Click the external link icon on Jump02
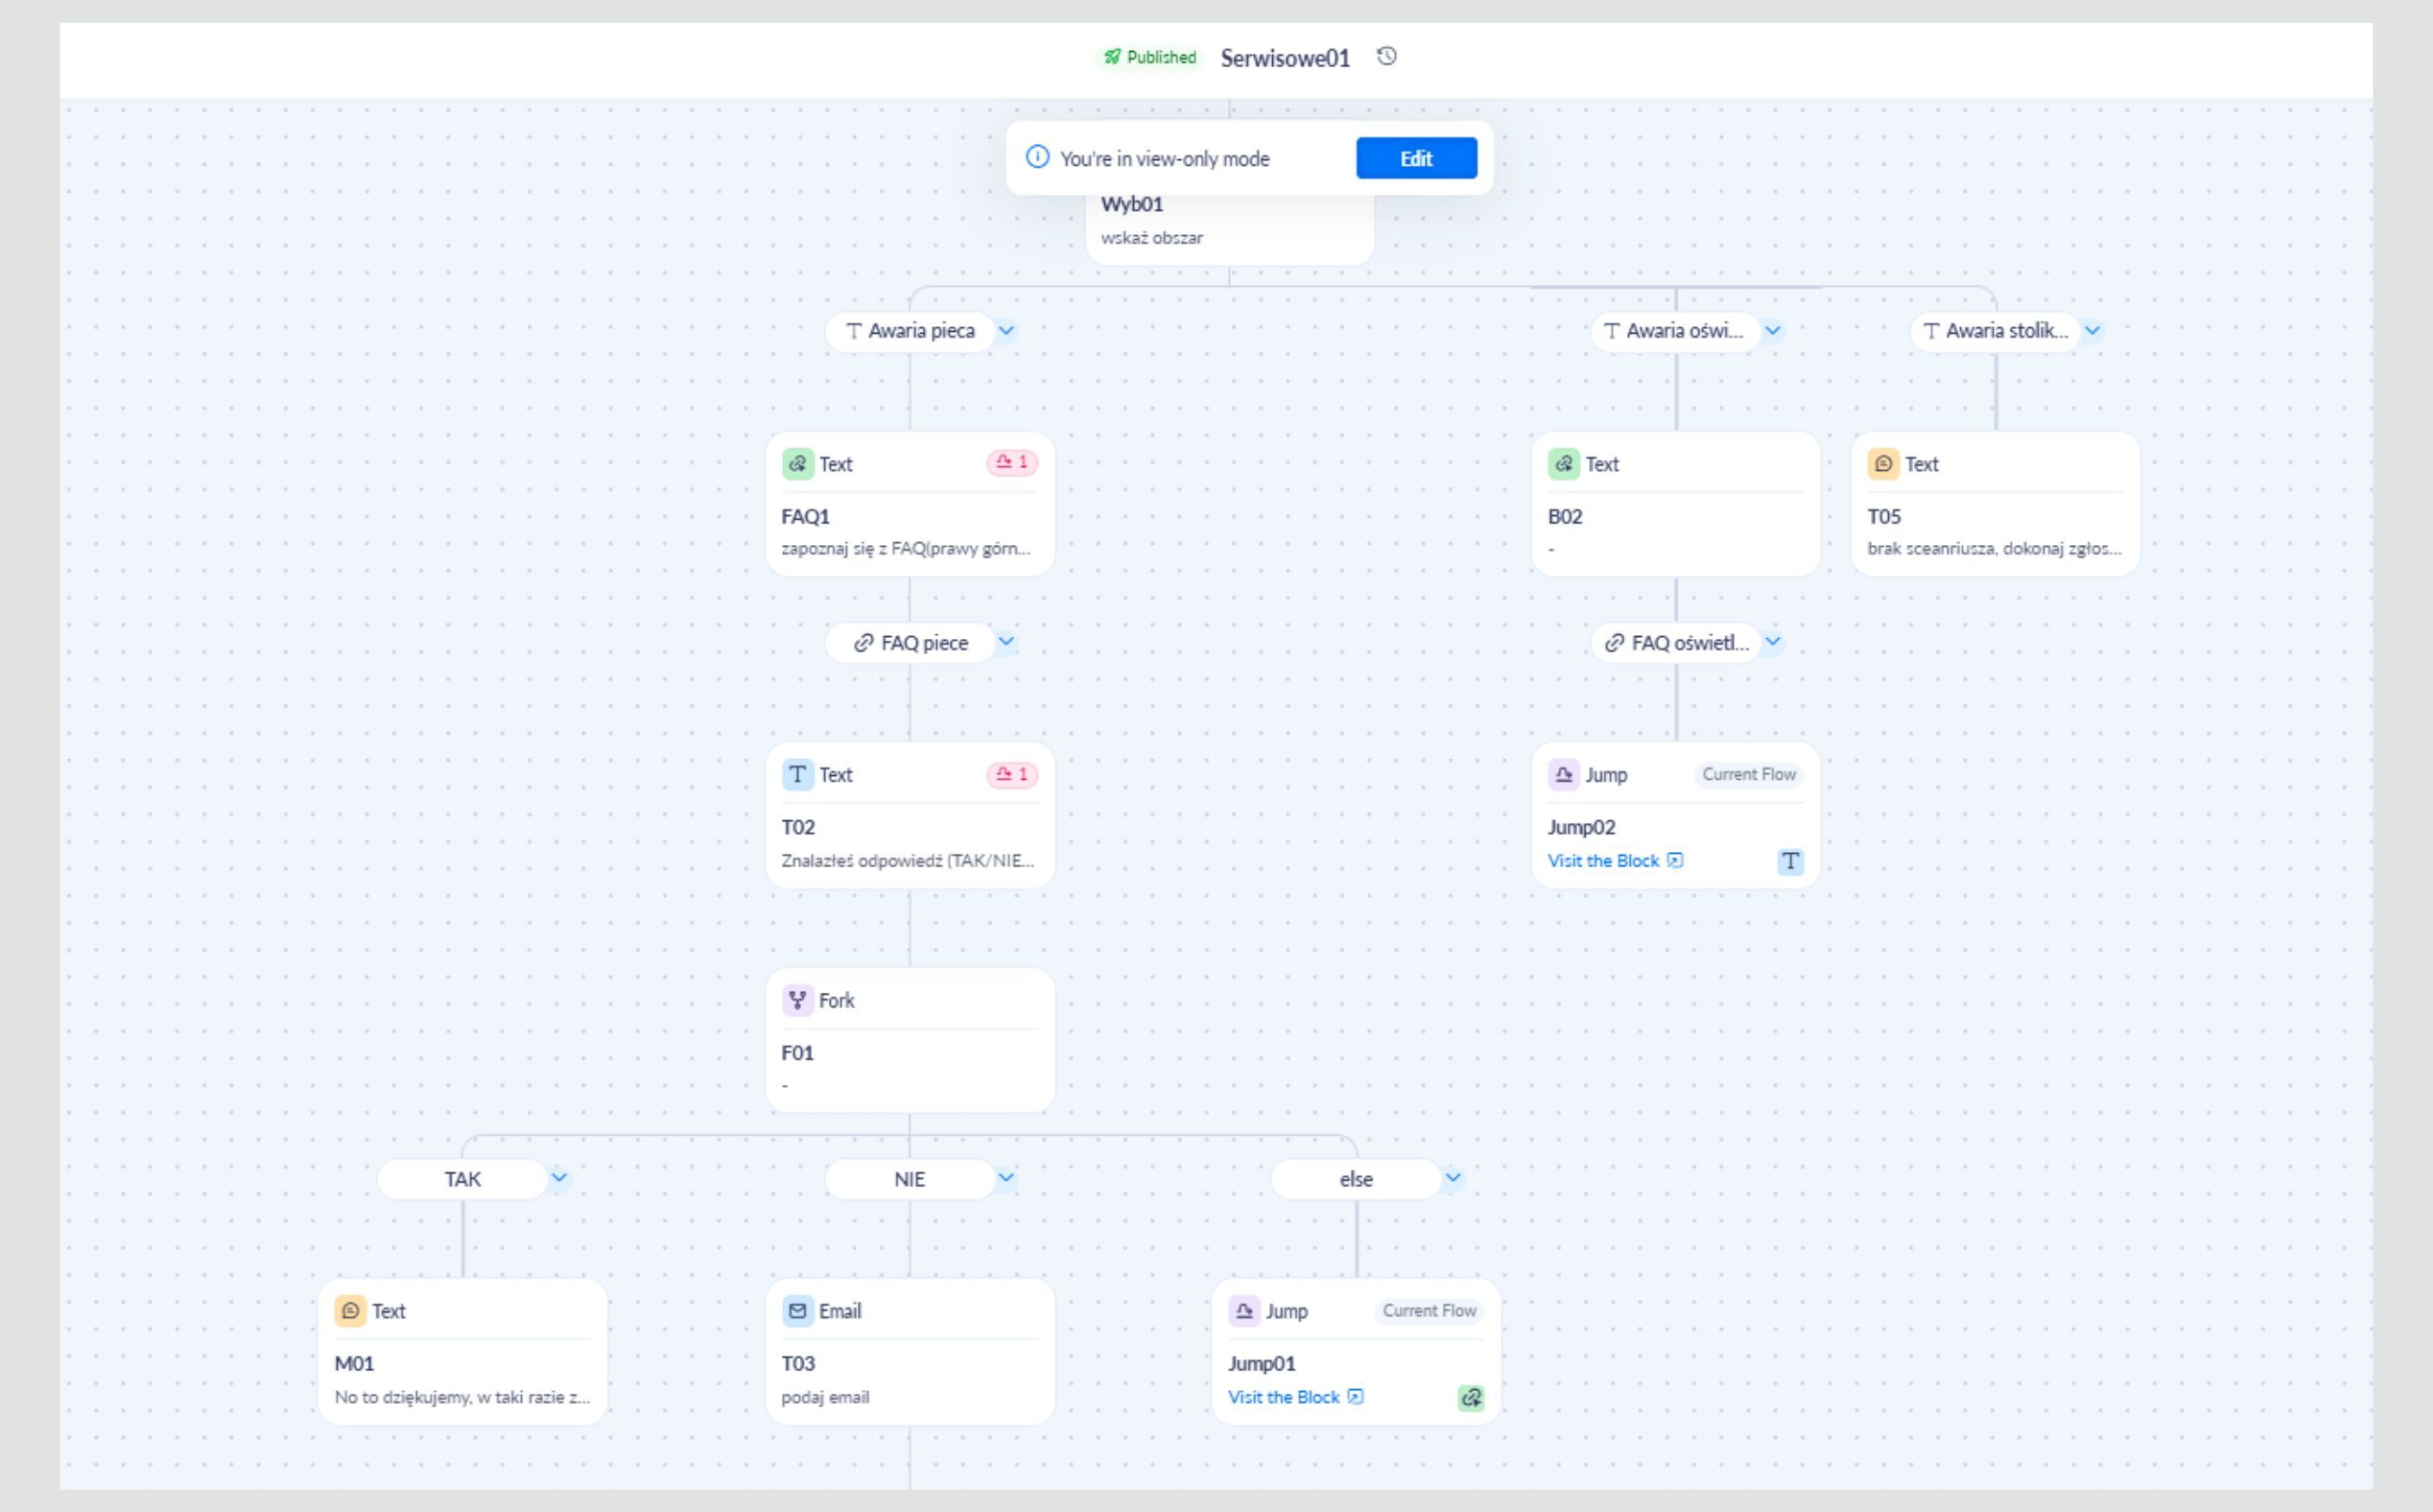 (1675, 861)
